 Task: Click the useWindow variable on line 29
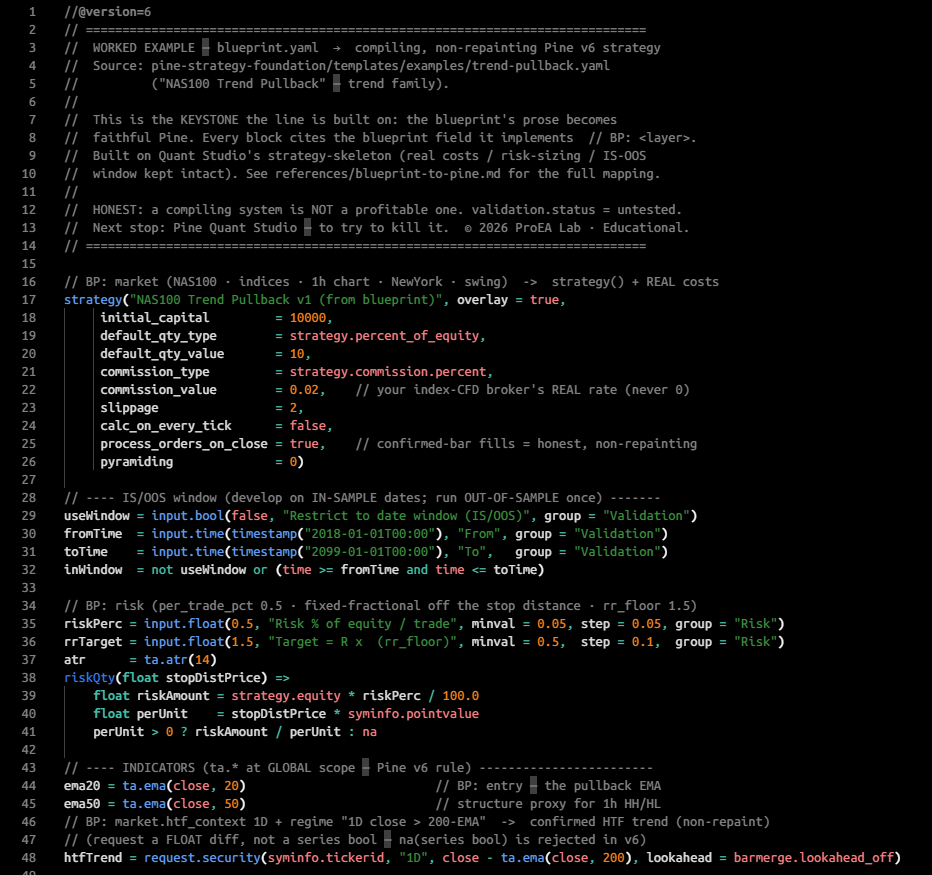click(97, 516)
